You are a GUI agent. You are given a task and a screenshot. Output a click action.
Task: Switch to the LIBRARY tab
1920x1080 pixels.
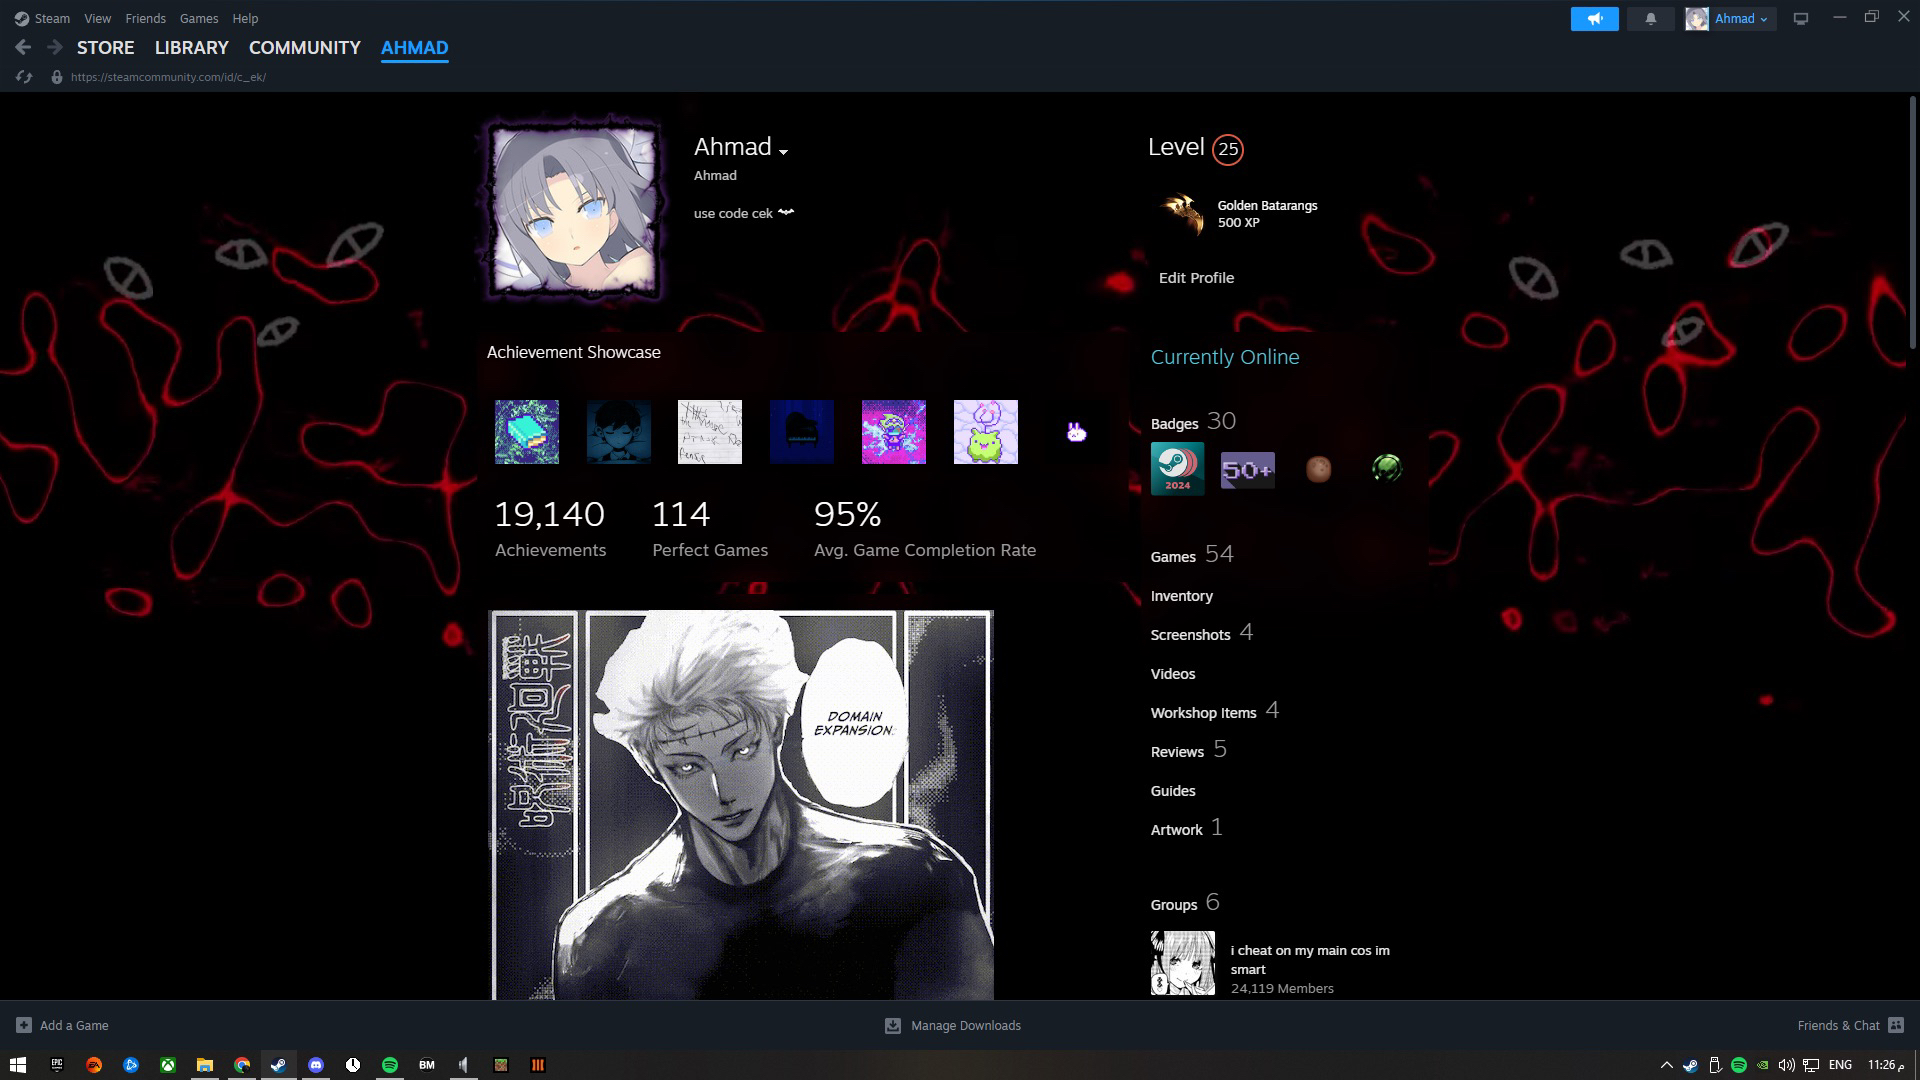point(192,47)
